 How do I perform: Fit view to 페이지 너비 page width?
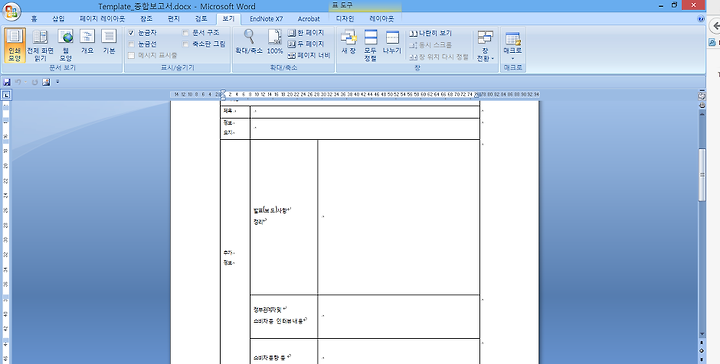309,56
